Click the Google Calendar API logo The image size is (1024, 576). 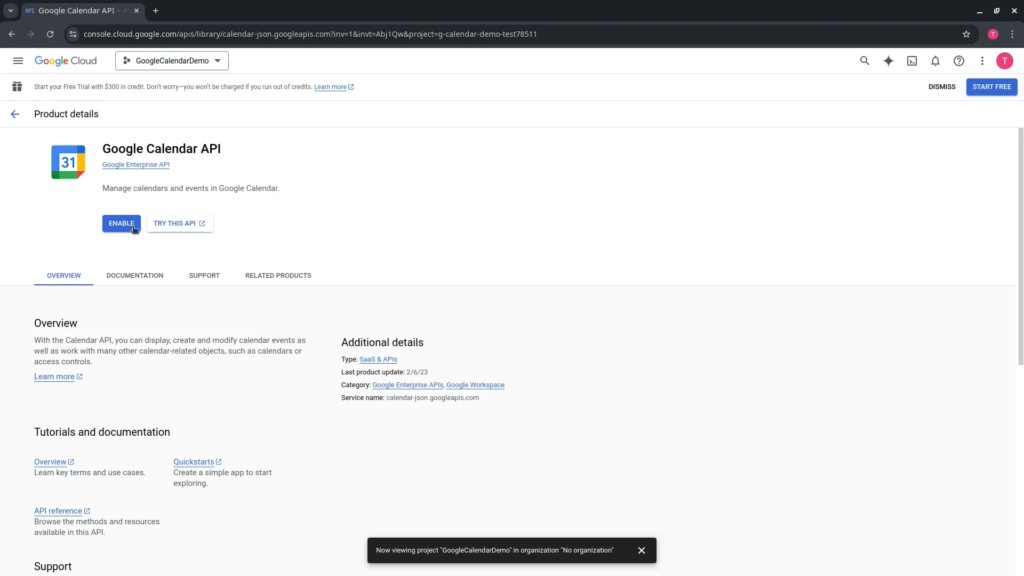(68, 162)
